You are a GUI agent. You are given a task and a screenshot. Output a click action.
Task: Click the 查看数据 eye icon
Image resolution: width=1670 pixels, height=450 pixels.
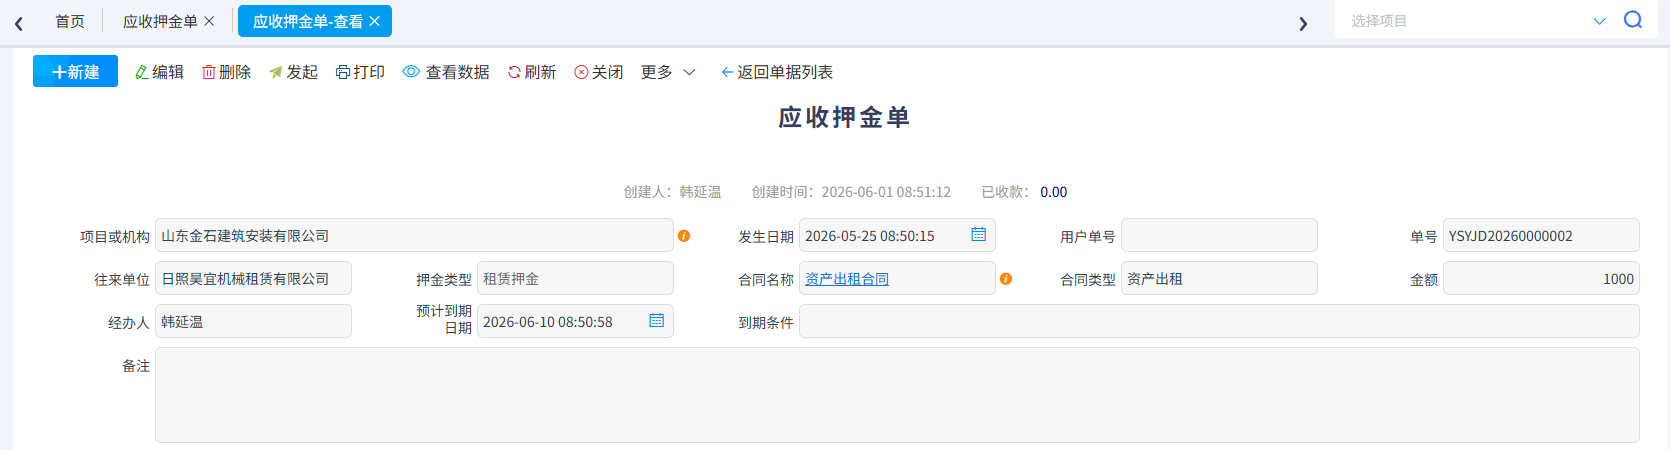[x=411, y=72]
